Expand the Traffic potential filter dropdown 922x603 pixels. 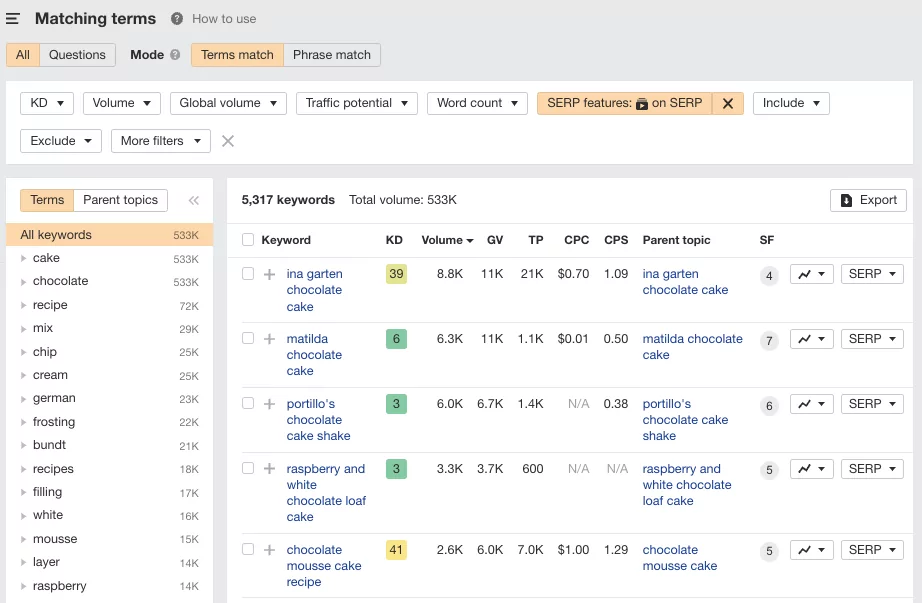(x=356, y=103)
